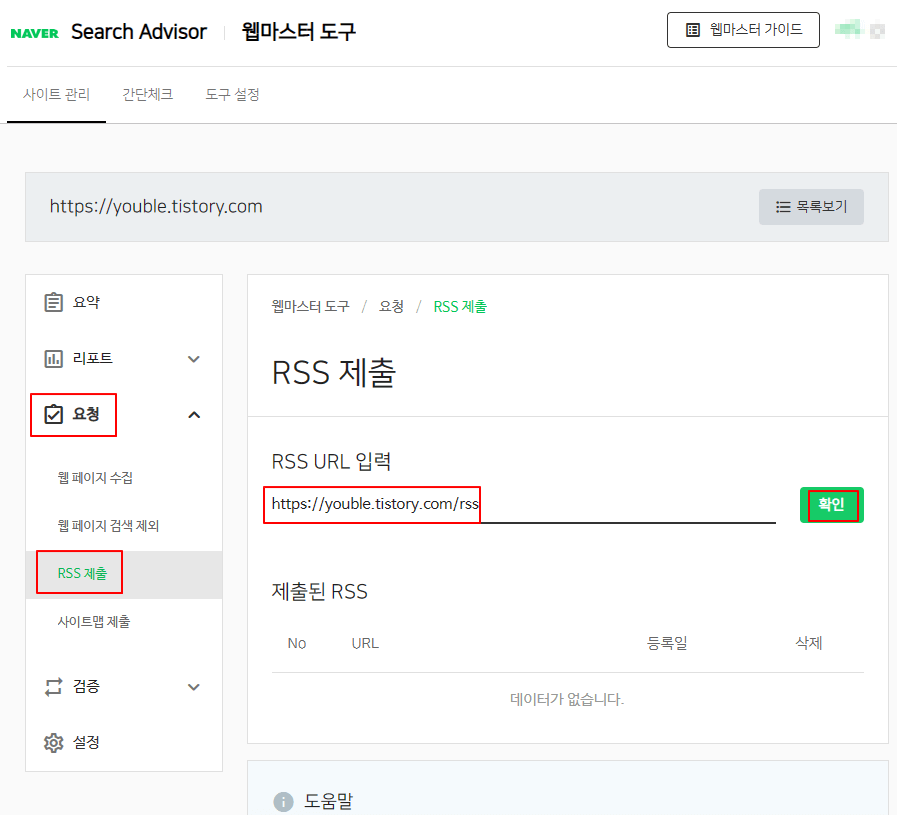Open 요청 from the breadcrumb trail

click(x=392, y=306)
